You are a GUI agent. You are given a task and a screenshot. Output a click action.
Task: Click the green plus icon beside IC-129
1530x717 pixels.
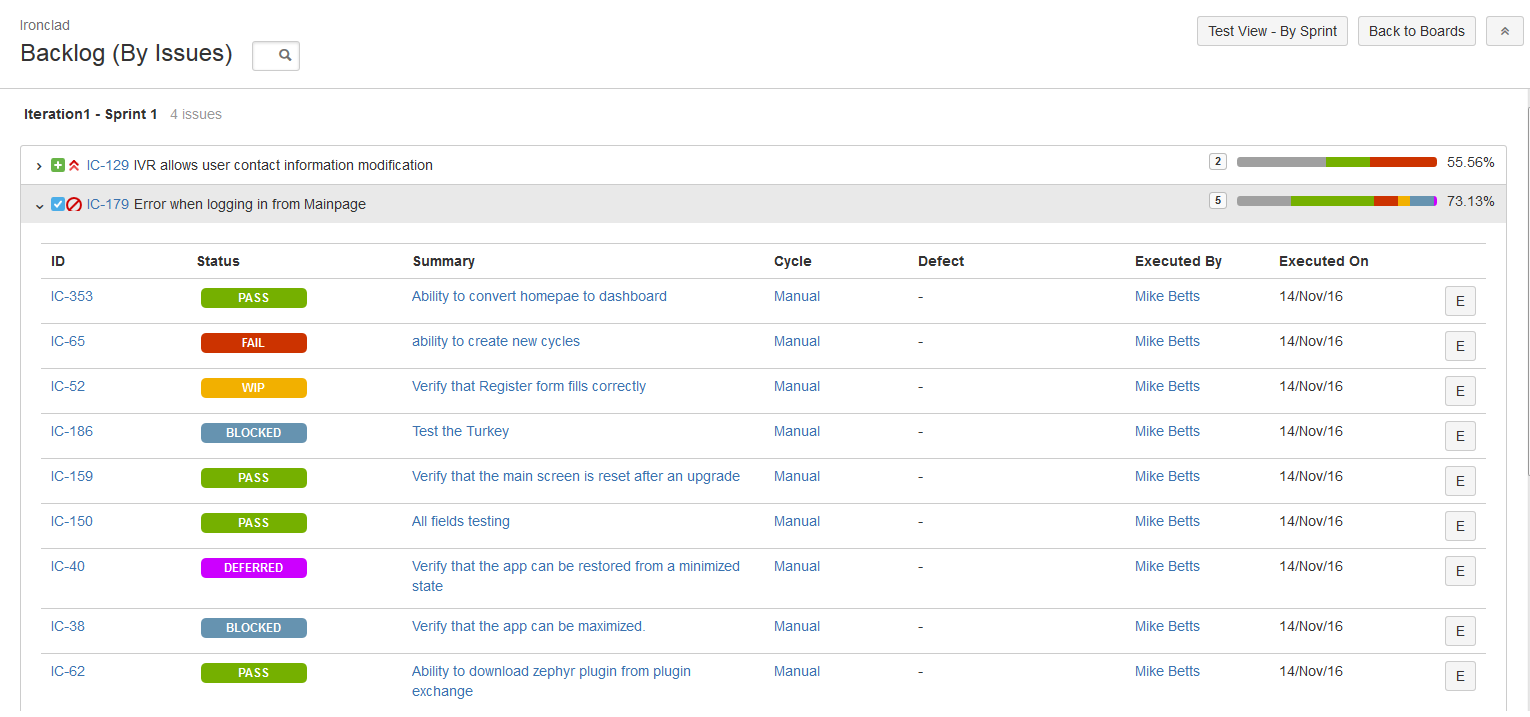tap(58, 165)
